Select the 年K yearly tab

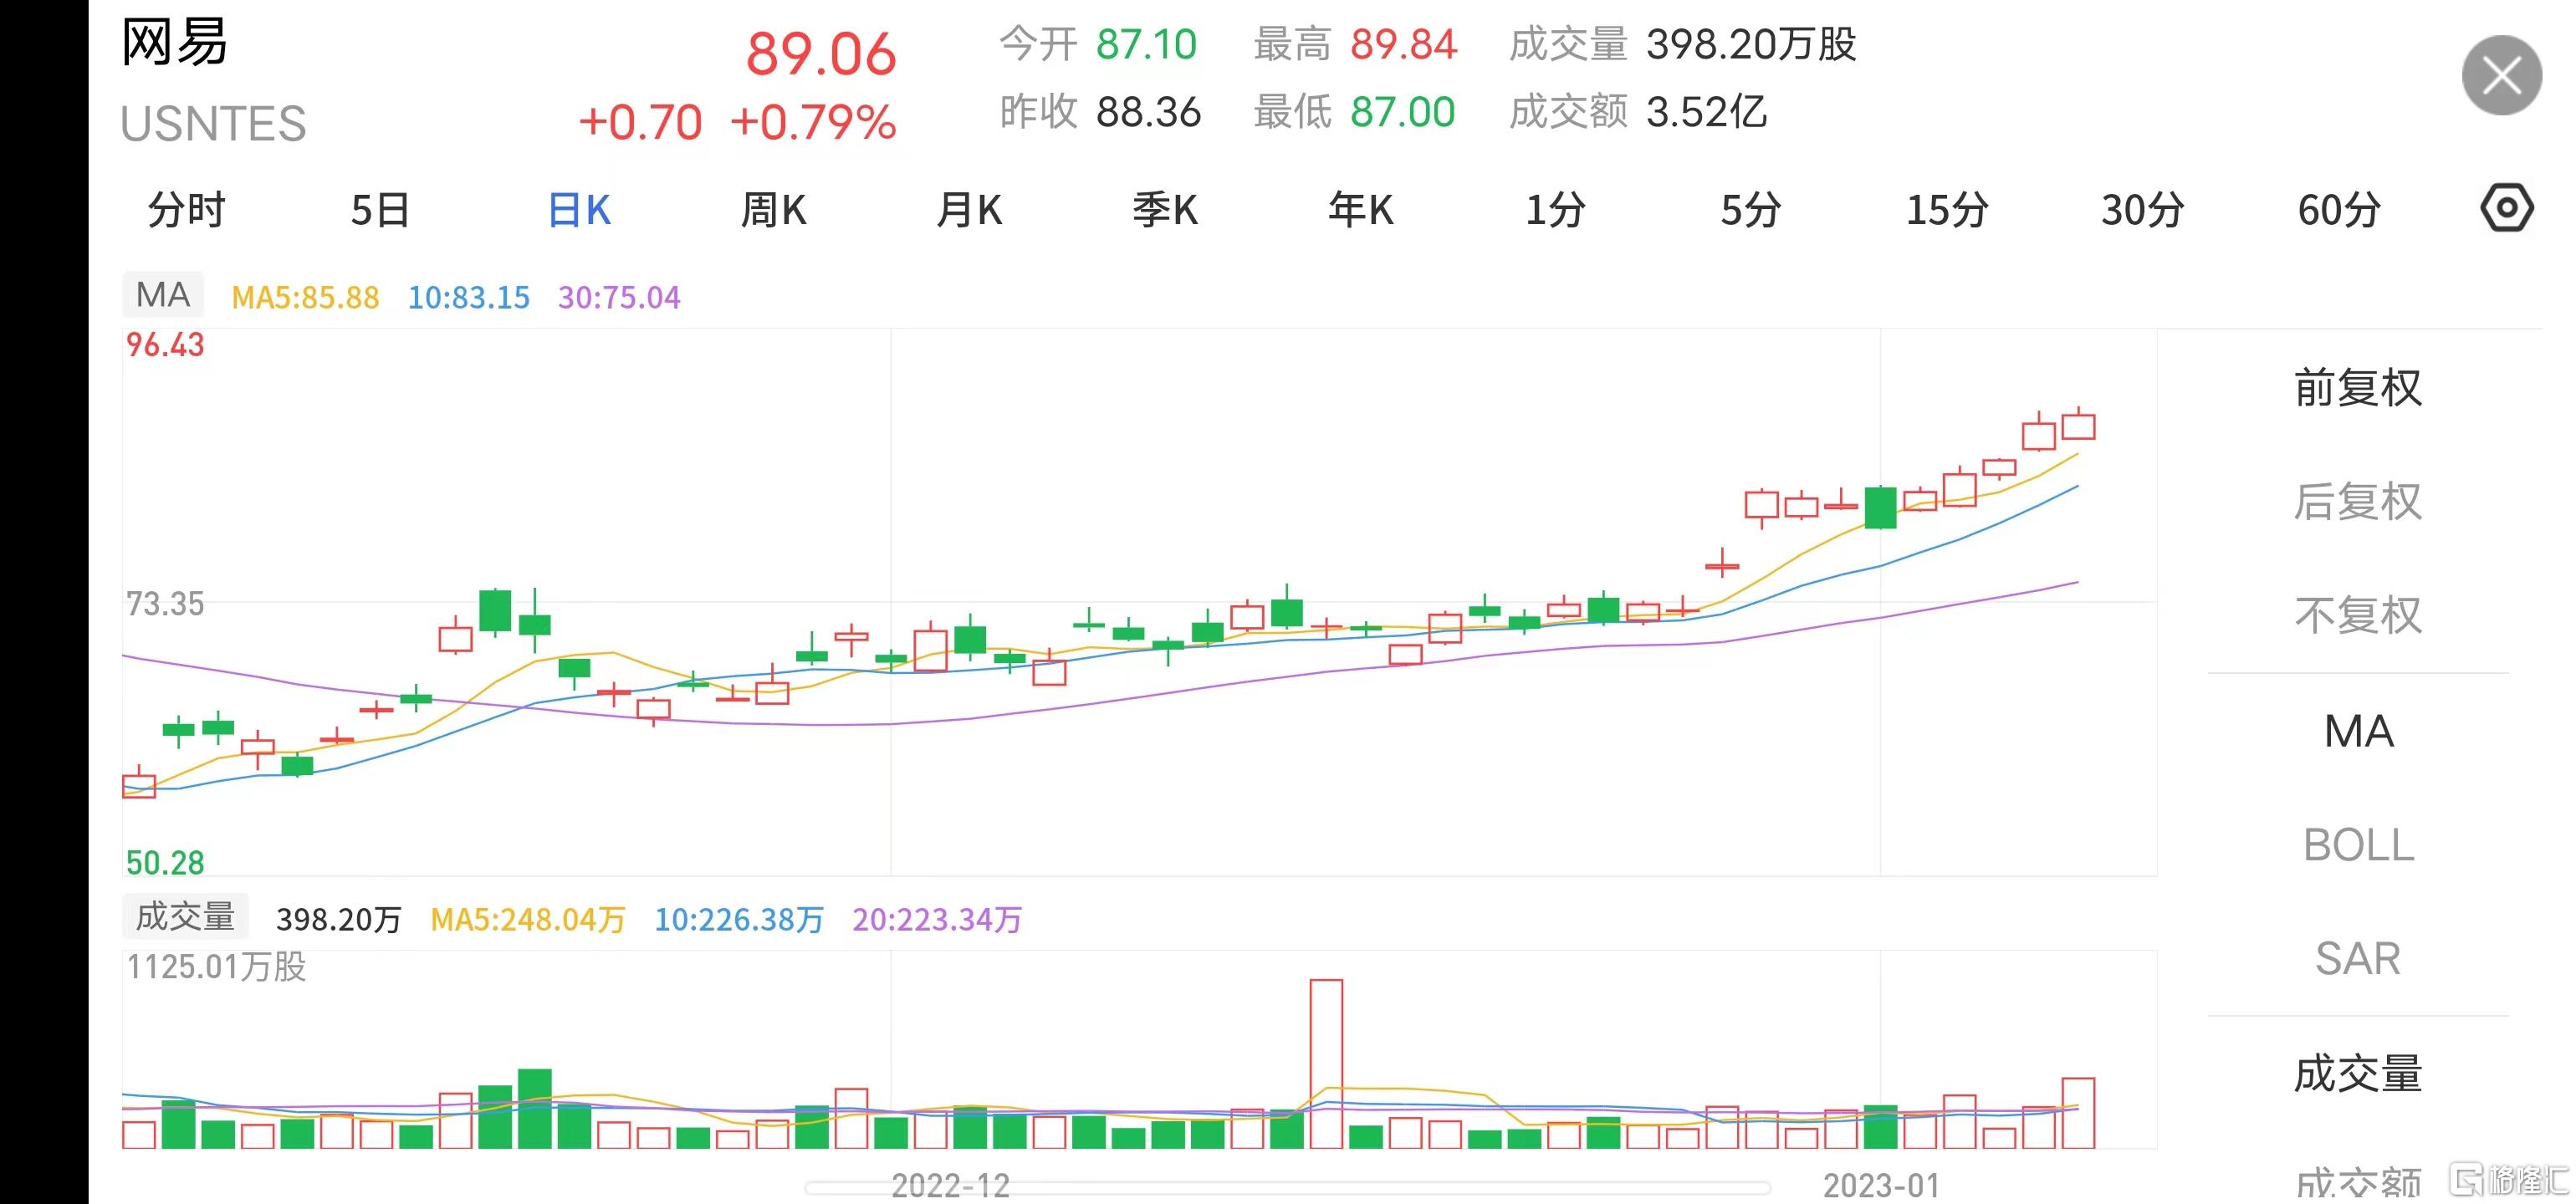pos(1361,210)
